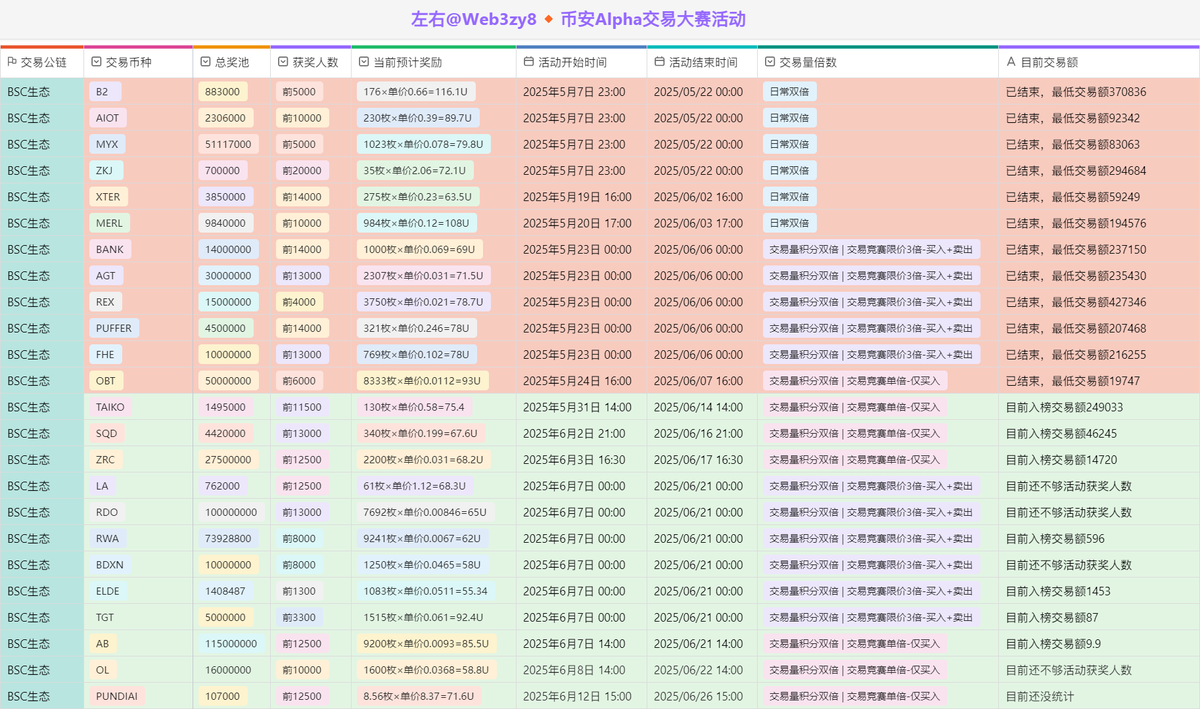Click prize pool value 883000

point(222,92)
